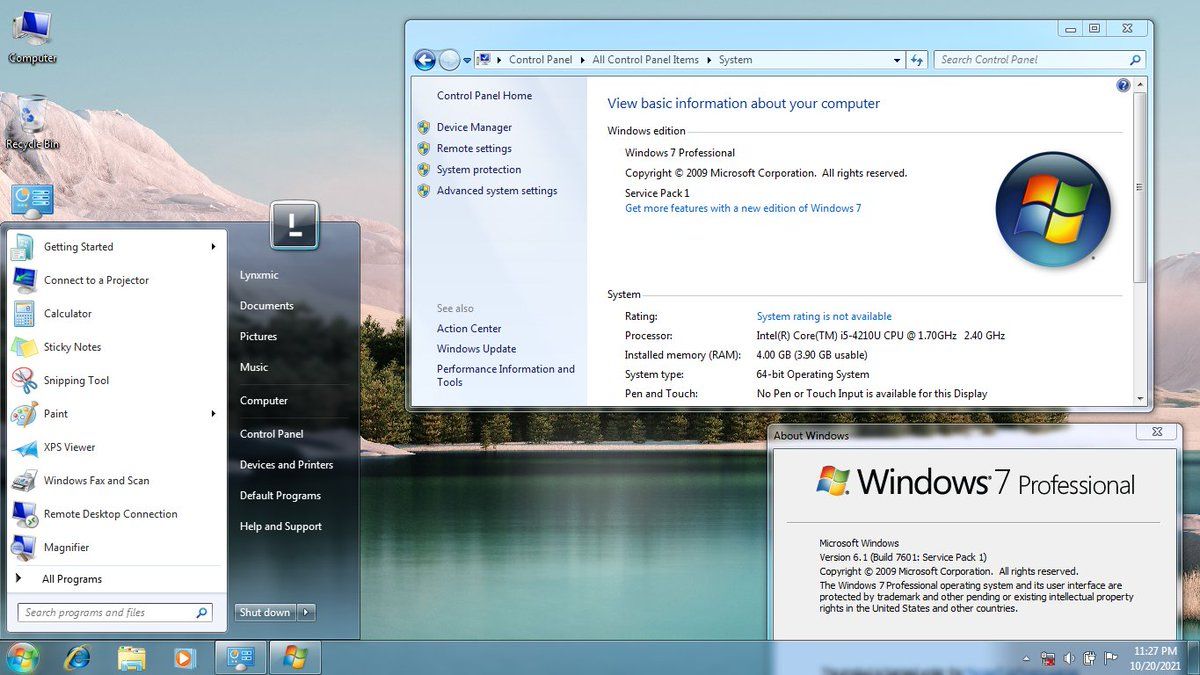Launch Snipping Tool from Start menu
The width and height of the screenshot is (1200, 675).
click(76, 381)
